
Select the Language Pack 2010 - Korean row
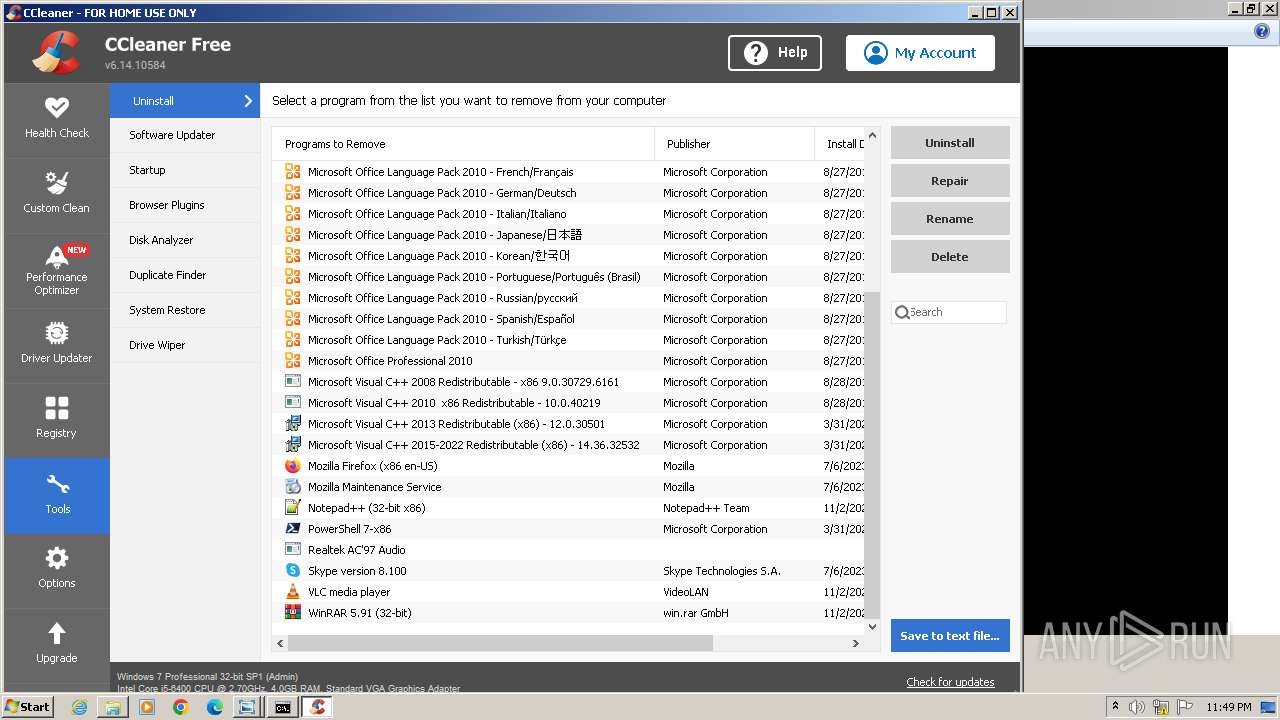(568, 256)
